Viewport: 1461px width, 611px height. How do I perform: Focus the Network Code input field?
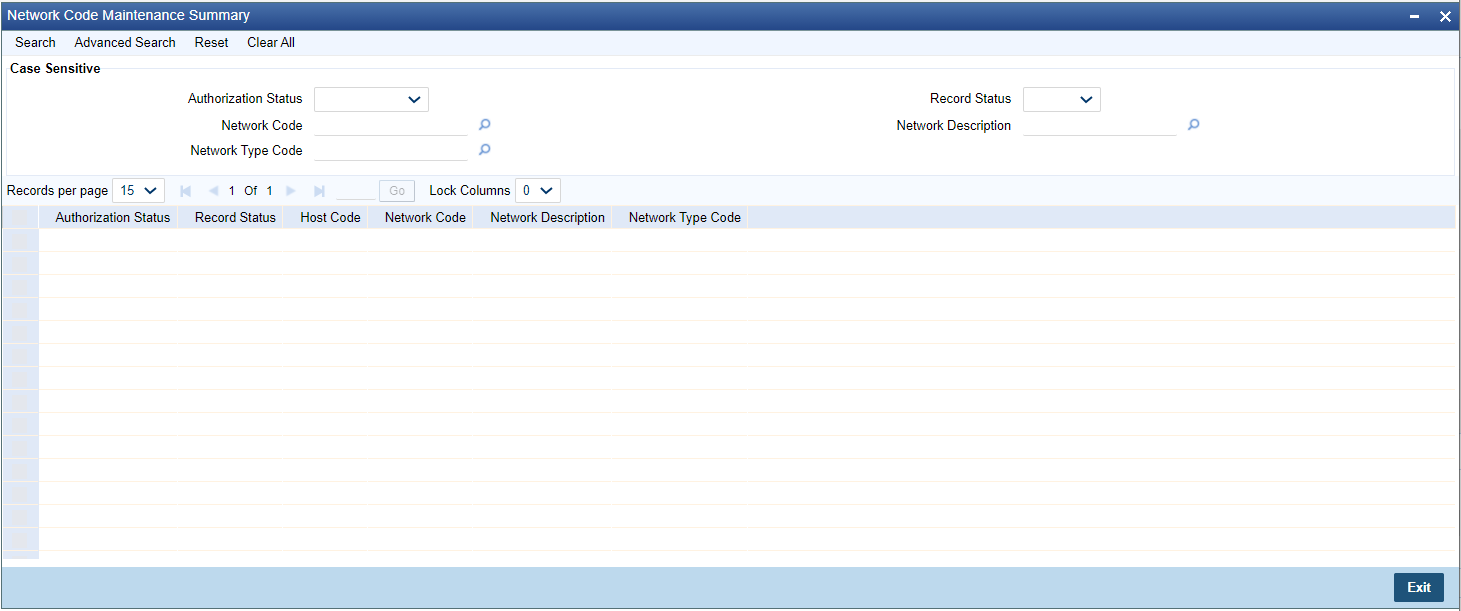[x=391, y=125]
